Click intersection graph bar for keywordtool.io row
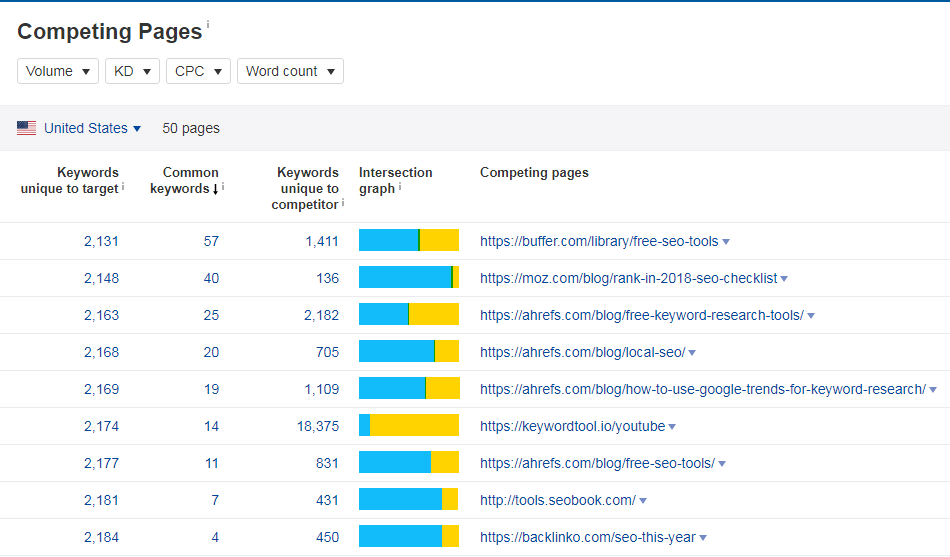950x557 pixels. [x=409, y=425]
